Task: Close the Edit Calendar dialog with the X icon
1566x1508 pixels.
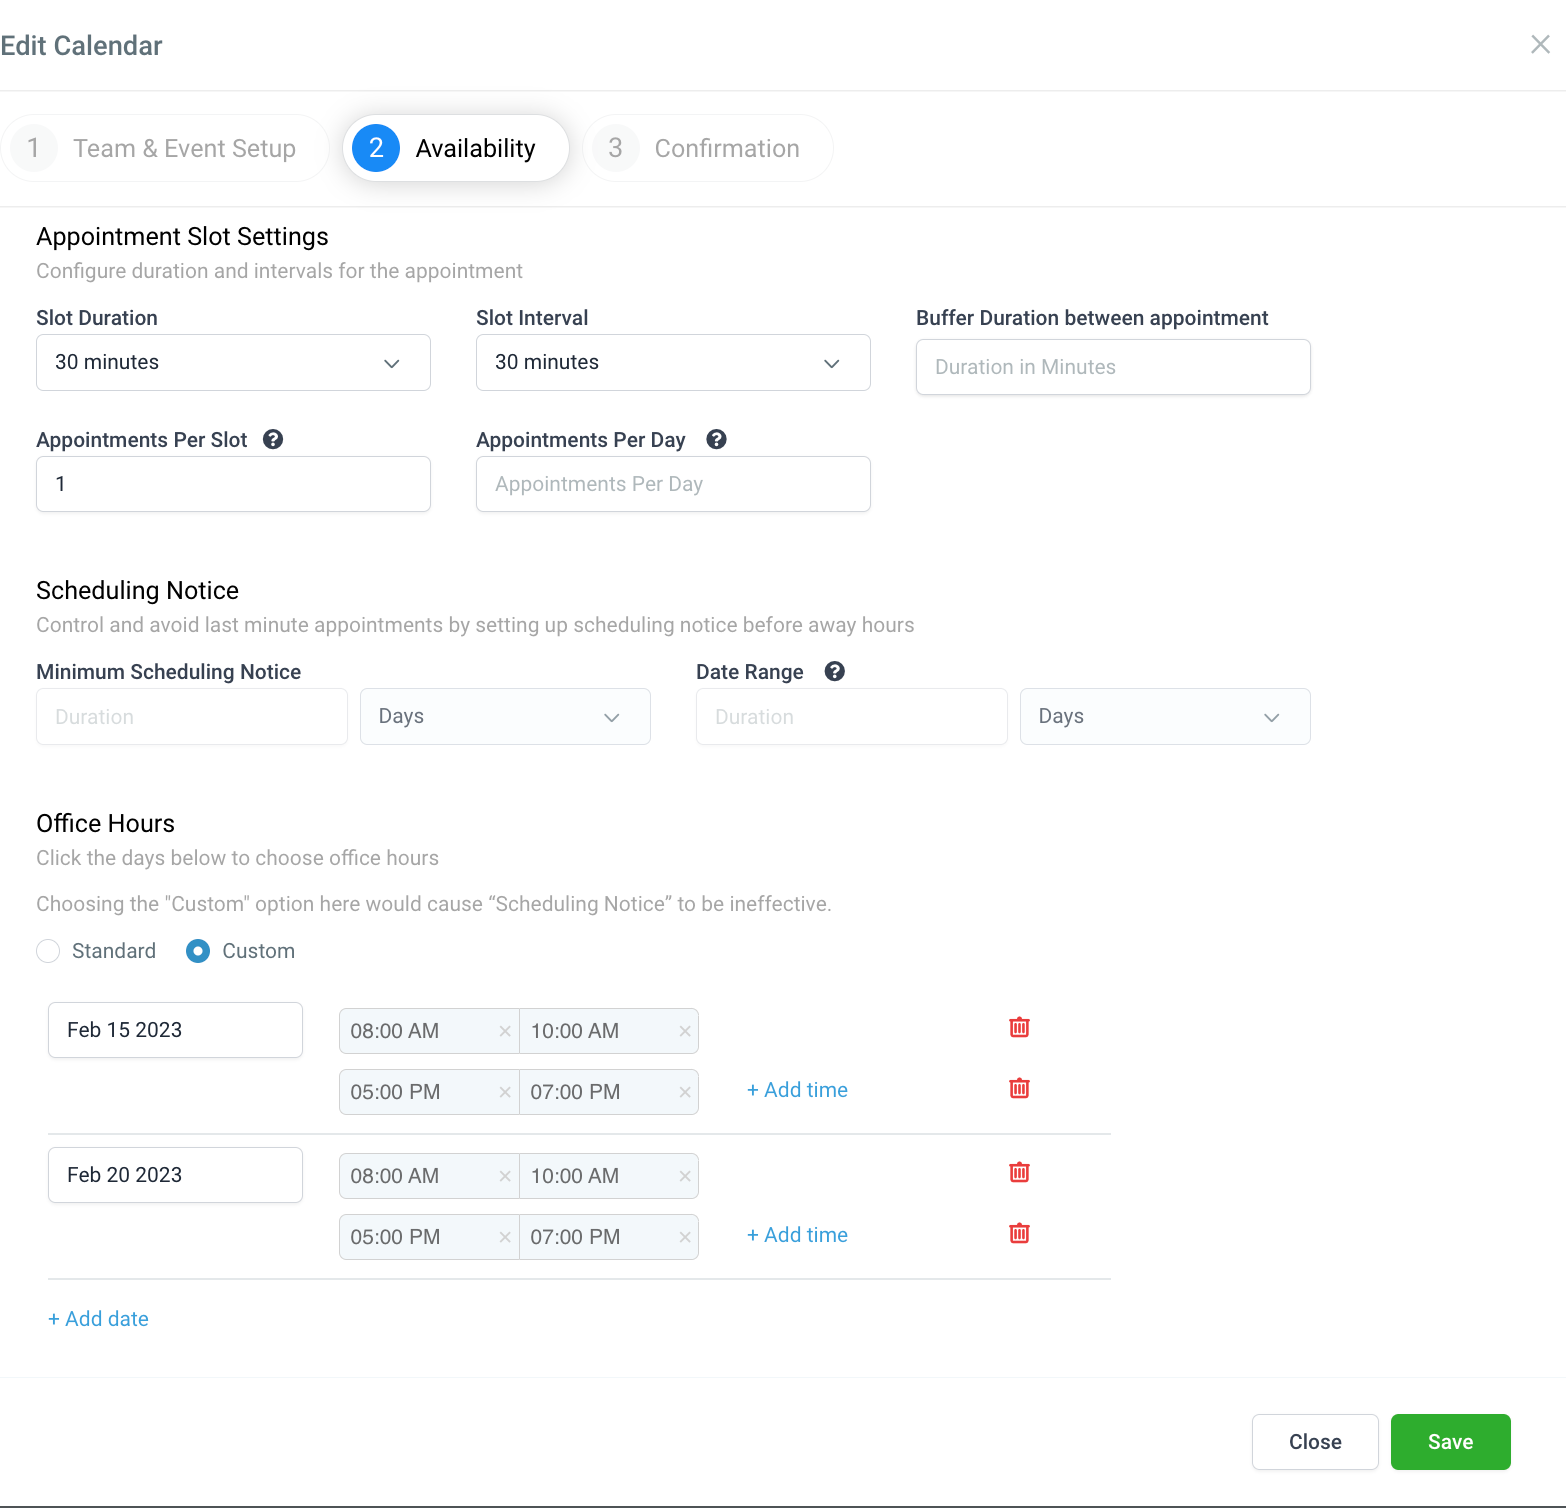Action: click(1540, 44)
